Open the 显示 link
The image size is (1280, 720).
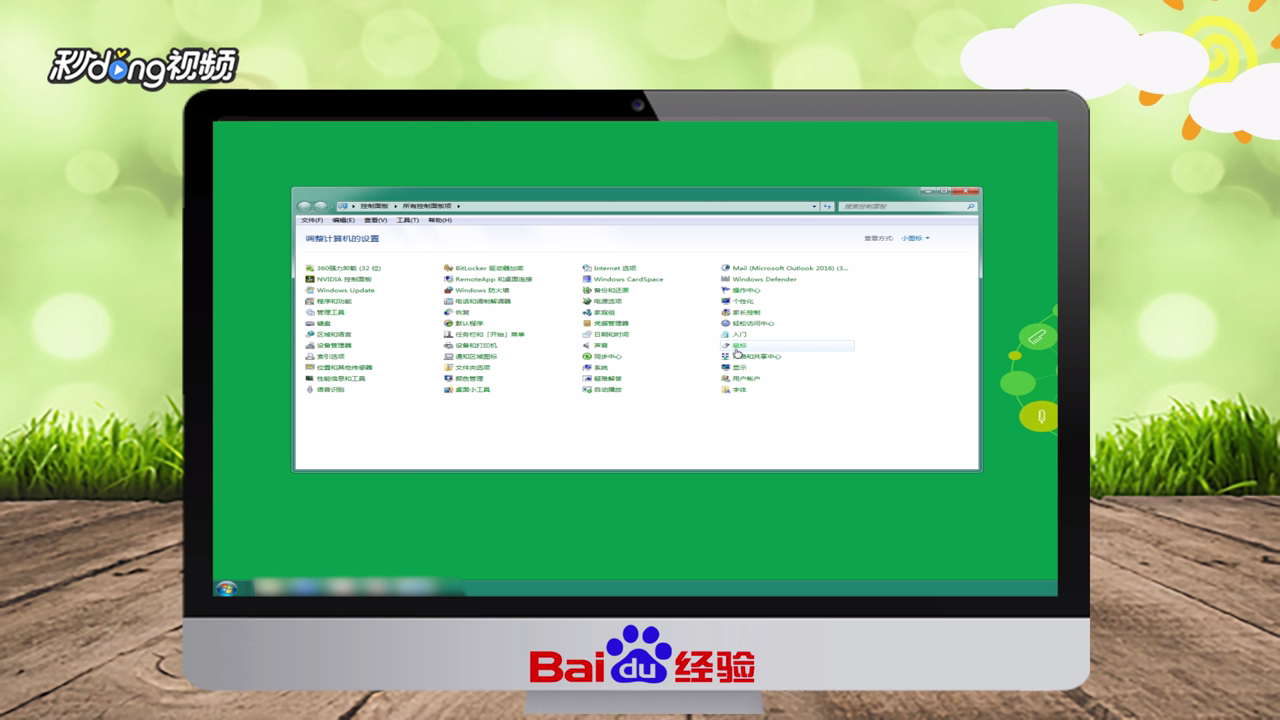tap(739, 367)
